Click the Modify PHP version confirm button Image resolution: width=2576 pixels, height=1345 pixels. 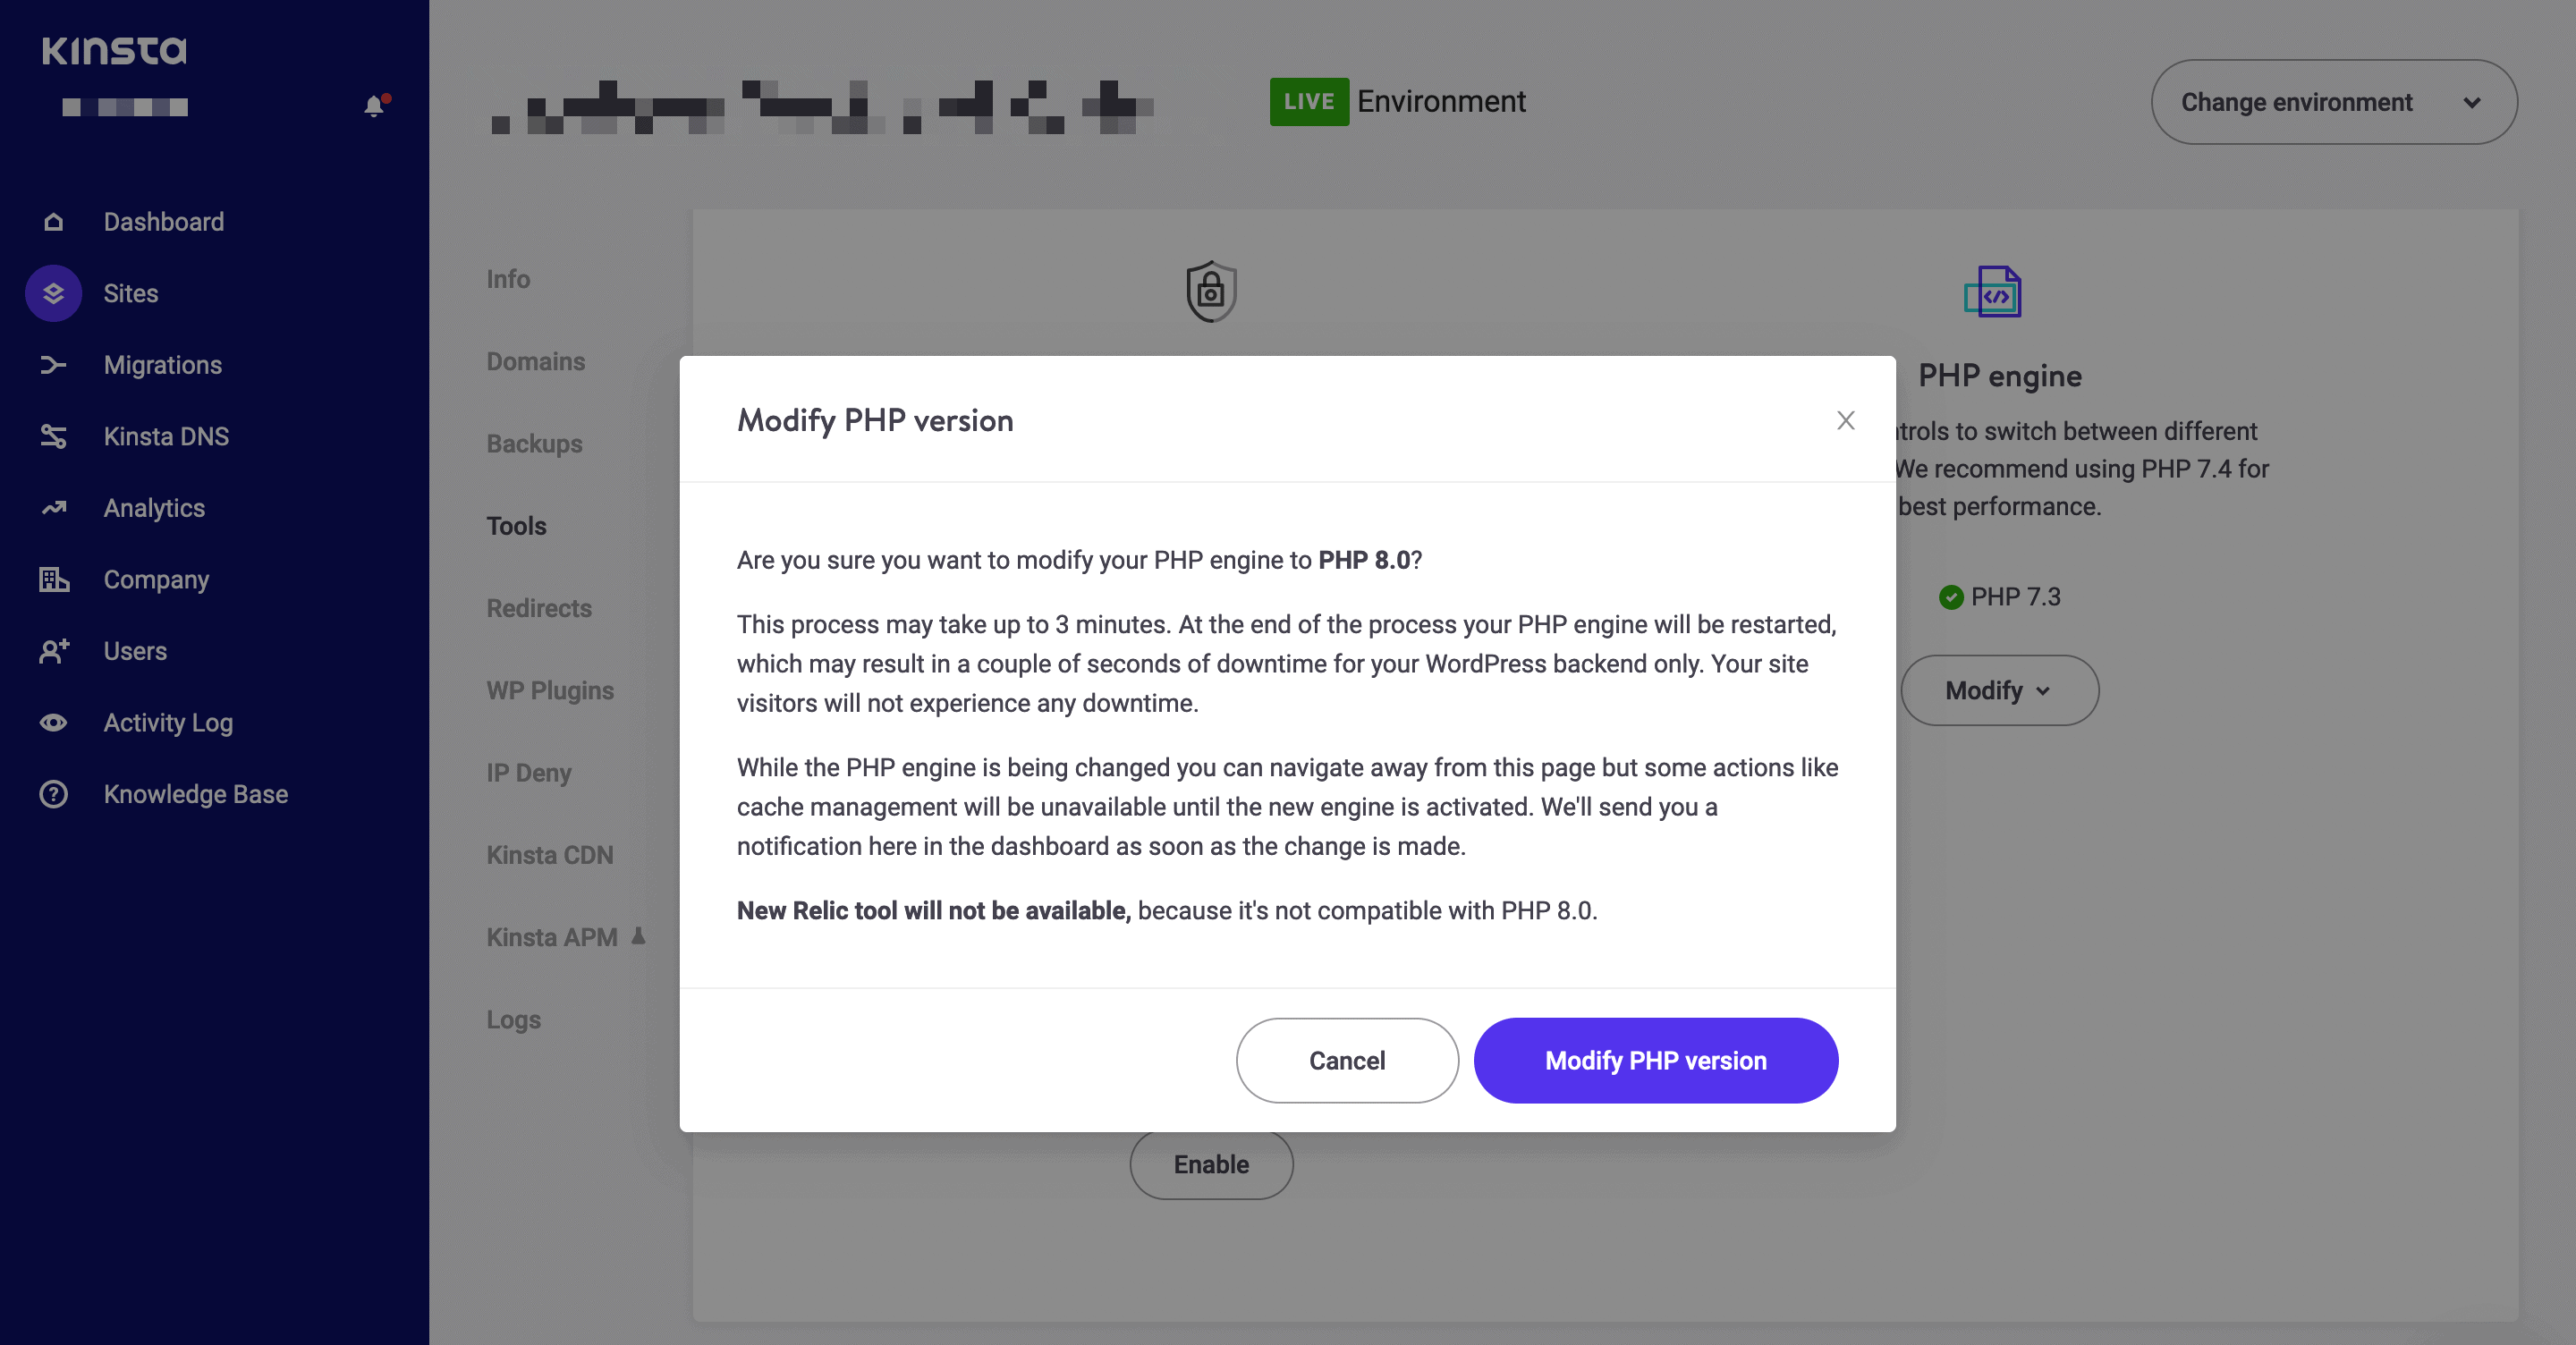(x=1656, y=1059)
